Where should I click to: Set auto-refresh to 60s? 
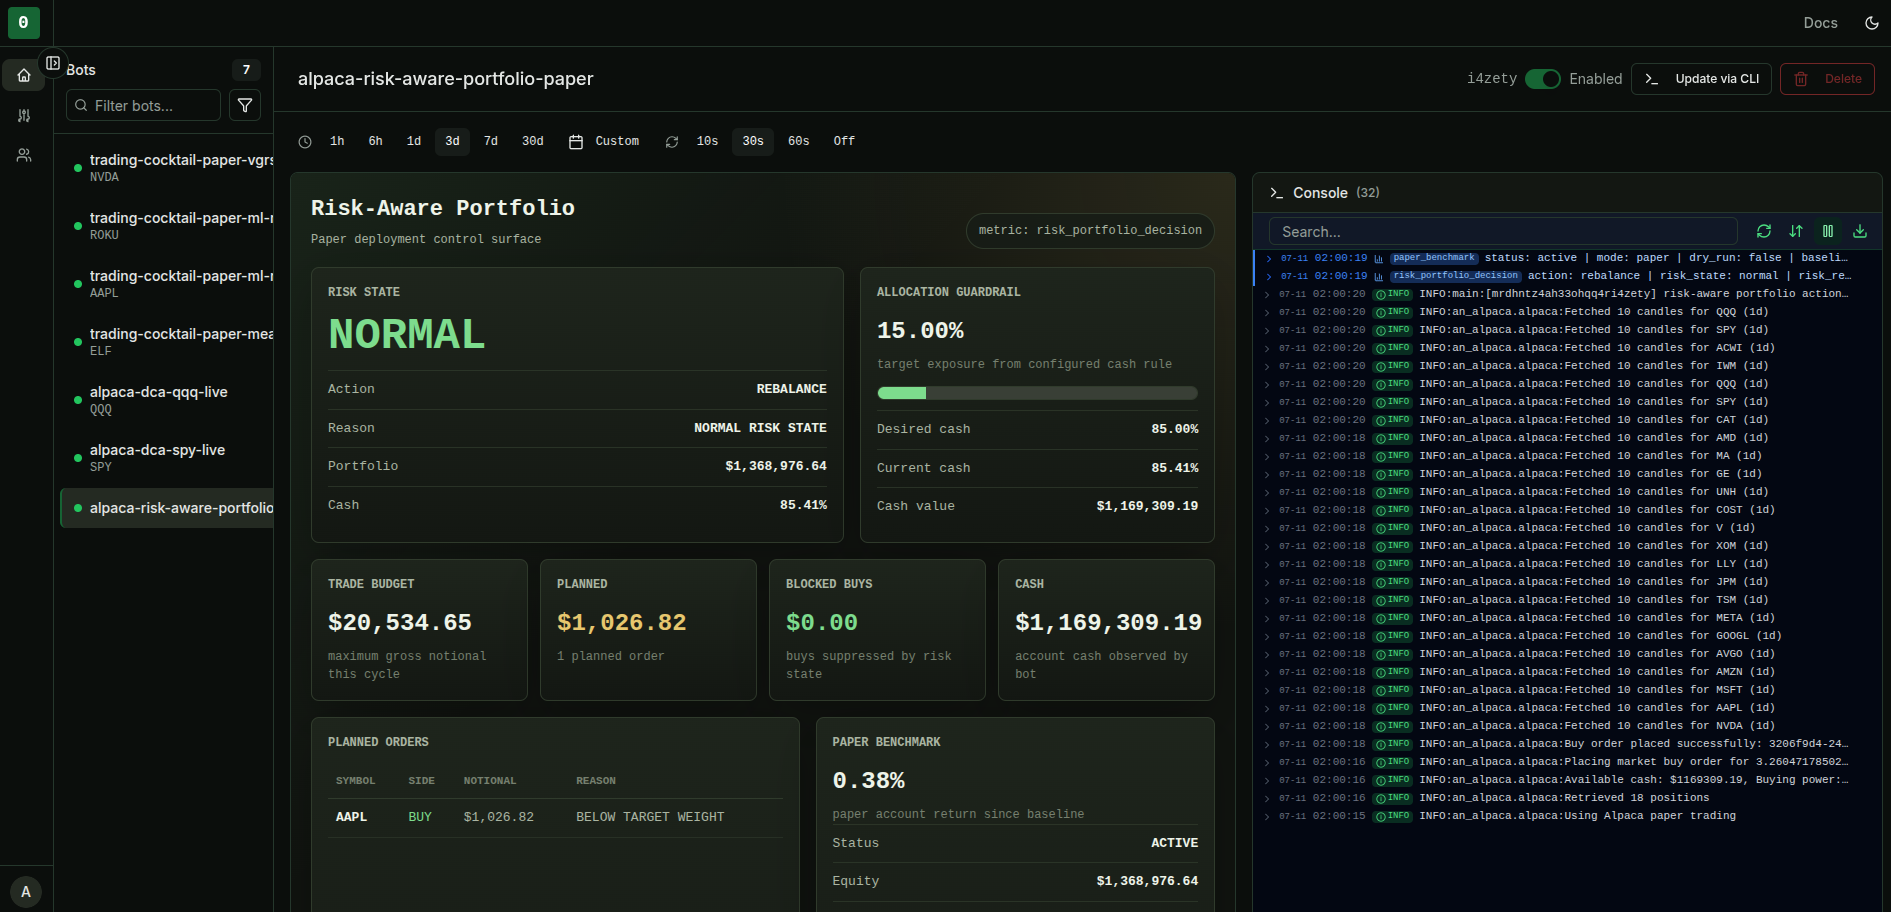[798, 142]
